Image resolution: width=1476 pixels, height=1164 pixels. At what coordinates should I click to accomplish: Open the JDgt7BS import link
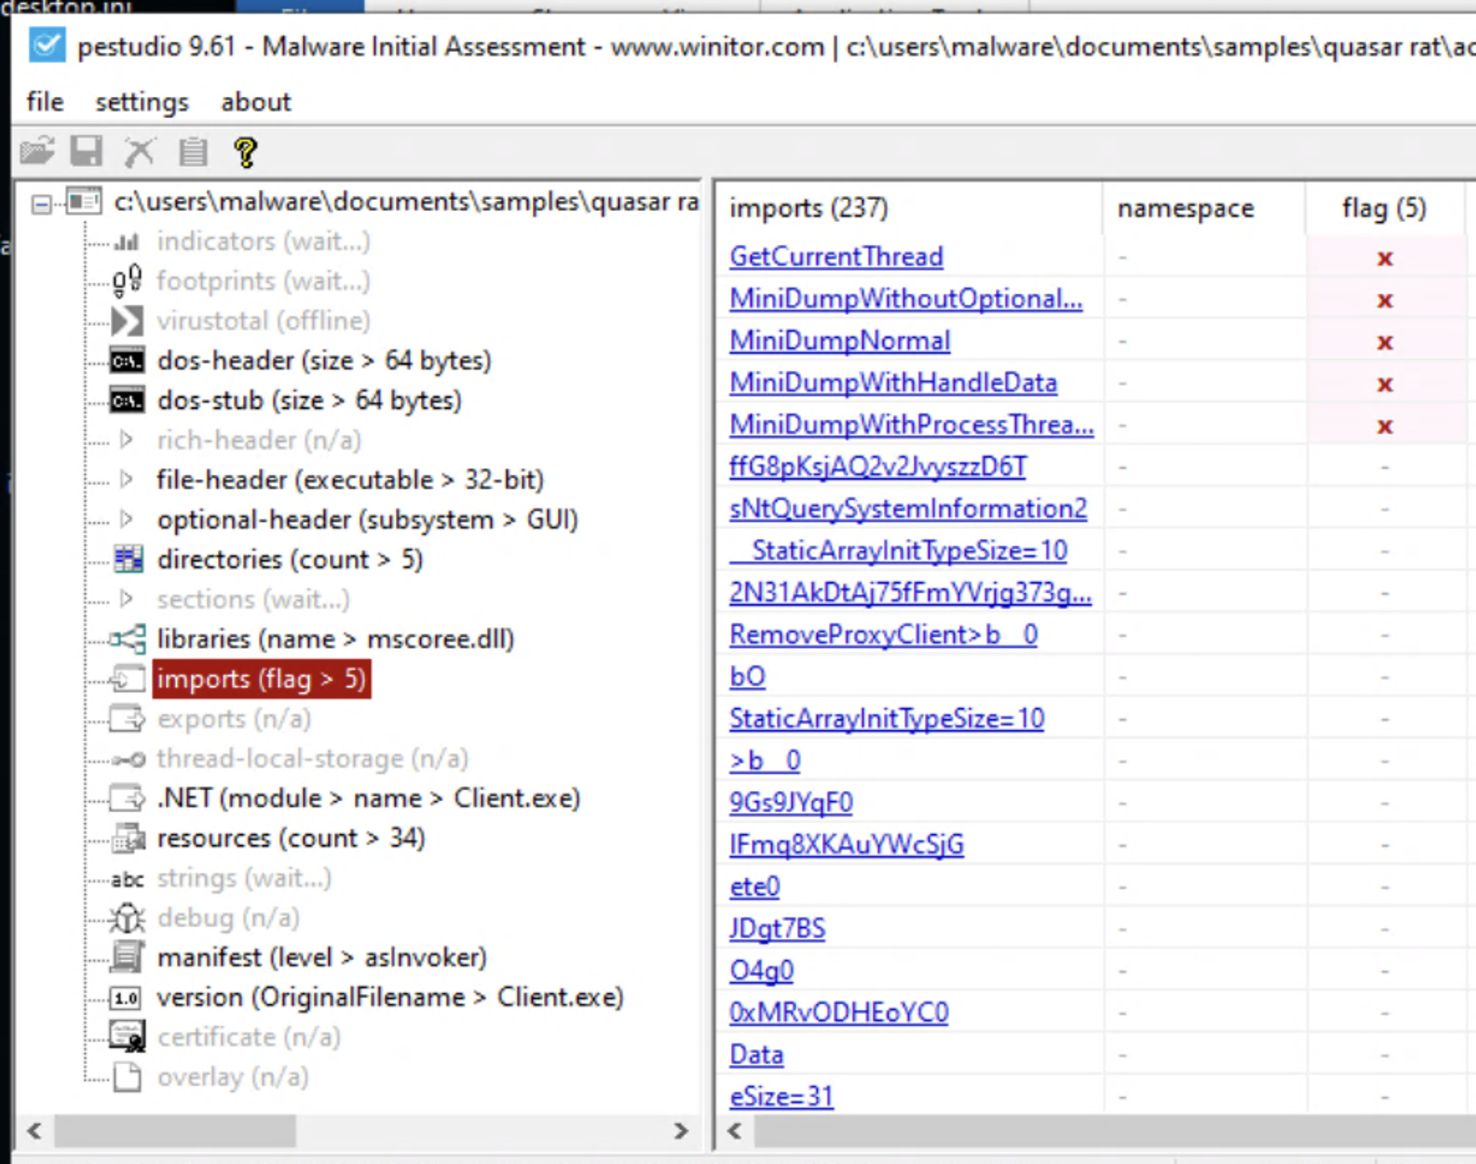(777, 929)
